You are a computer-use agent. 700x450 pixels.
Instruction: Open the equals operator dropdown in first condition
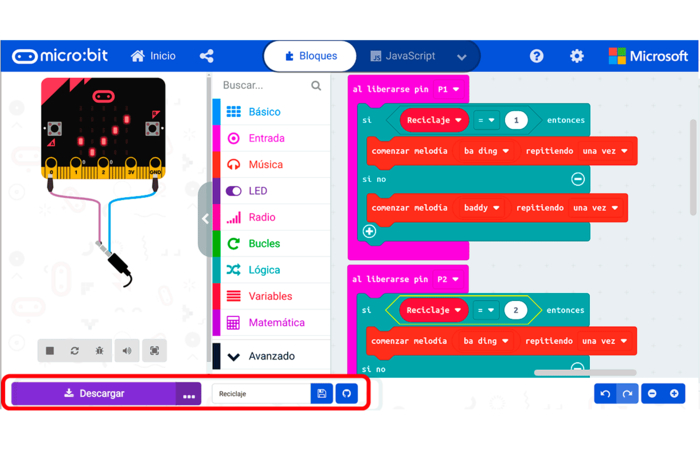point(487,120)
